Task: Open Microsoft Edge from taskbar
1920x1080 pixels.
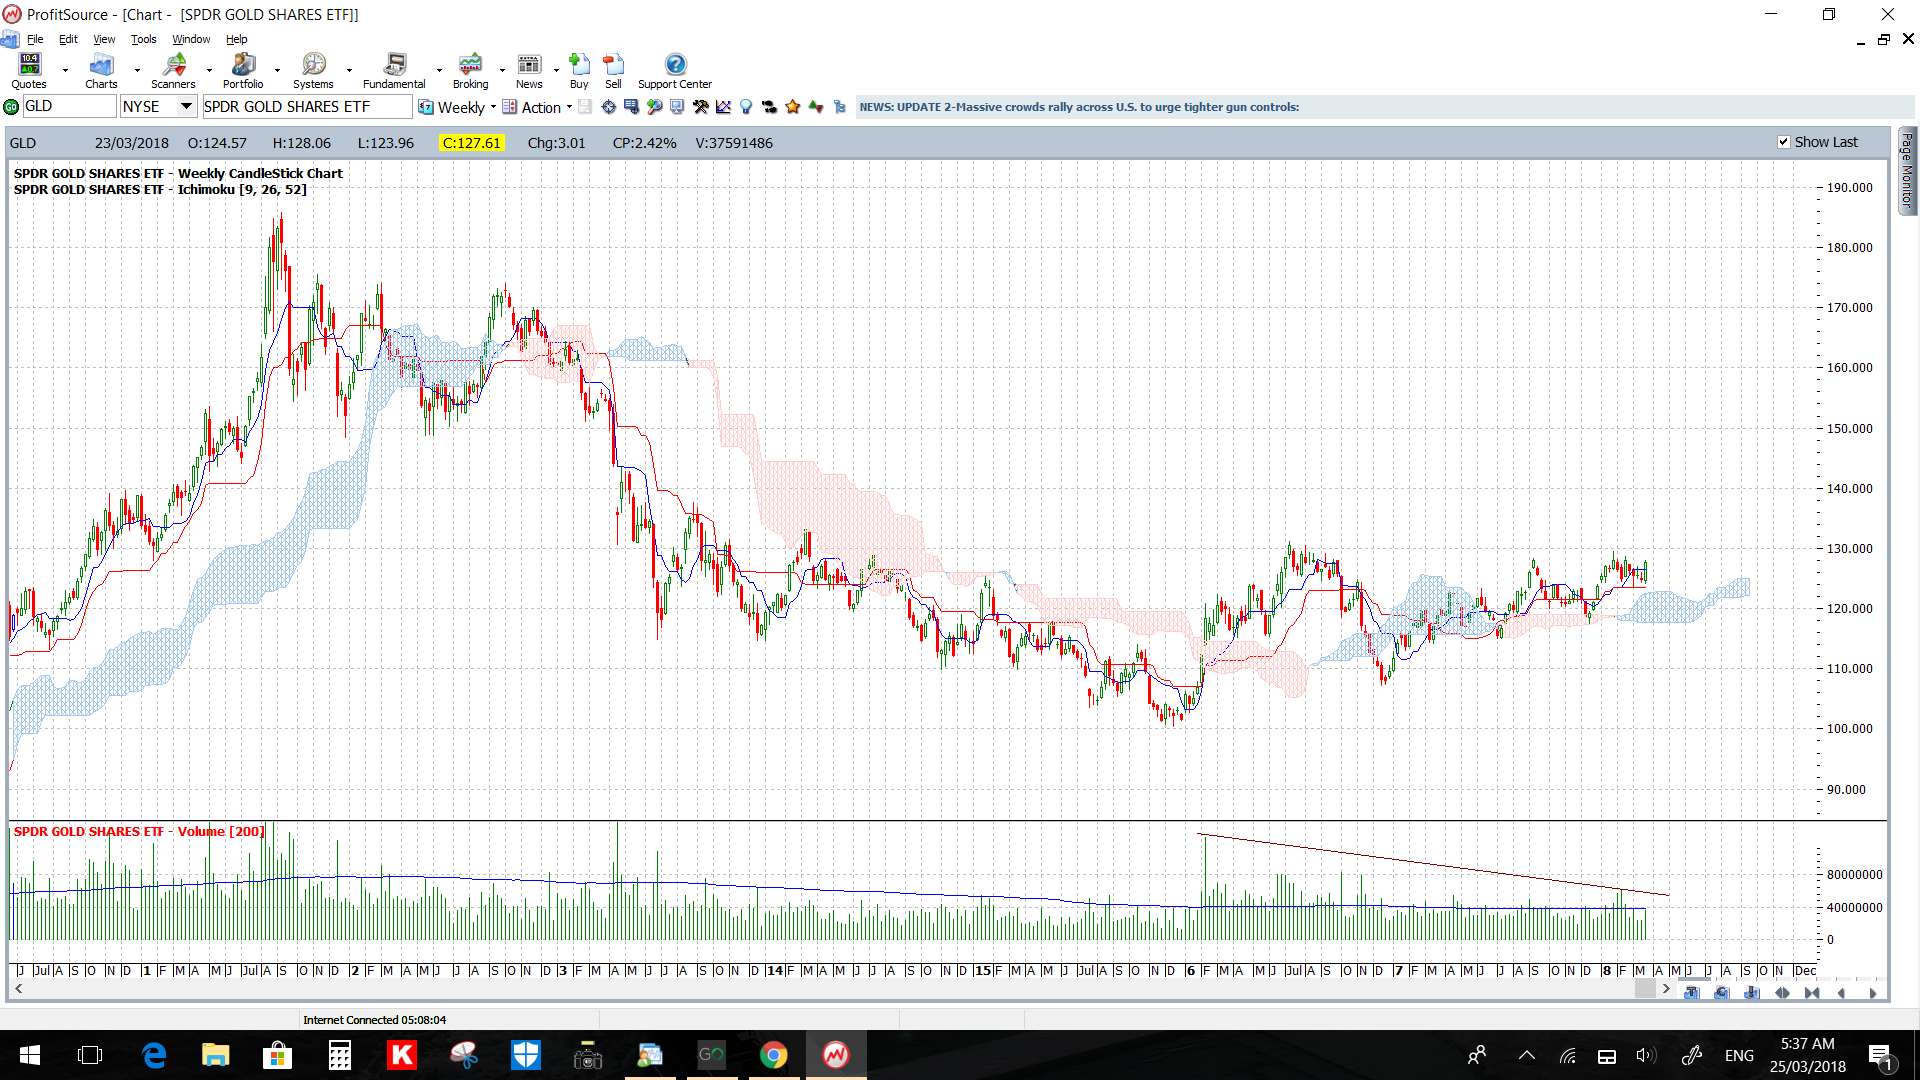Action: click(x=154, y=1055)
